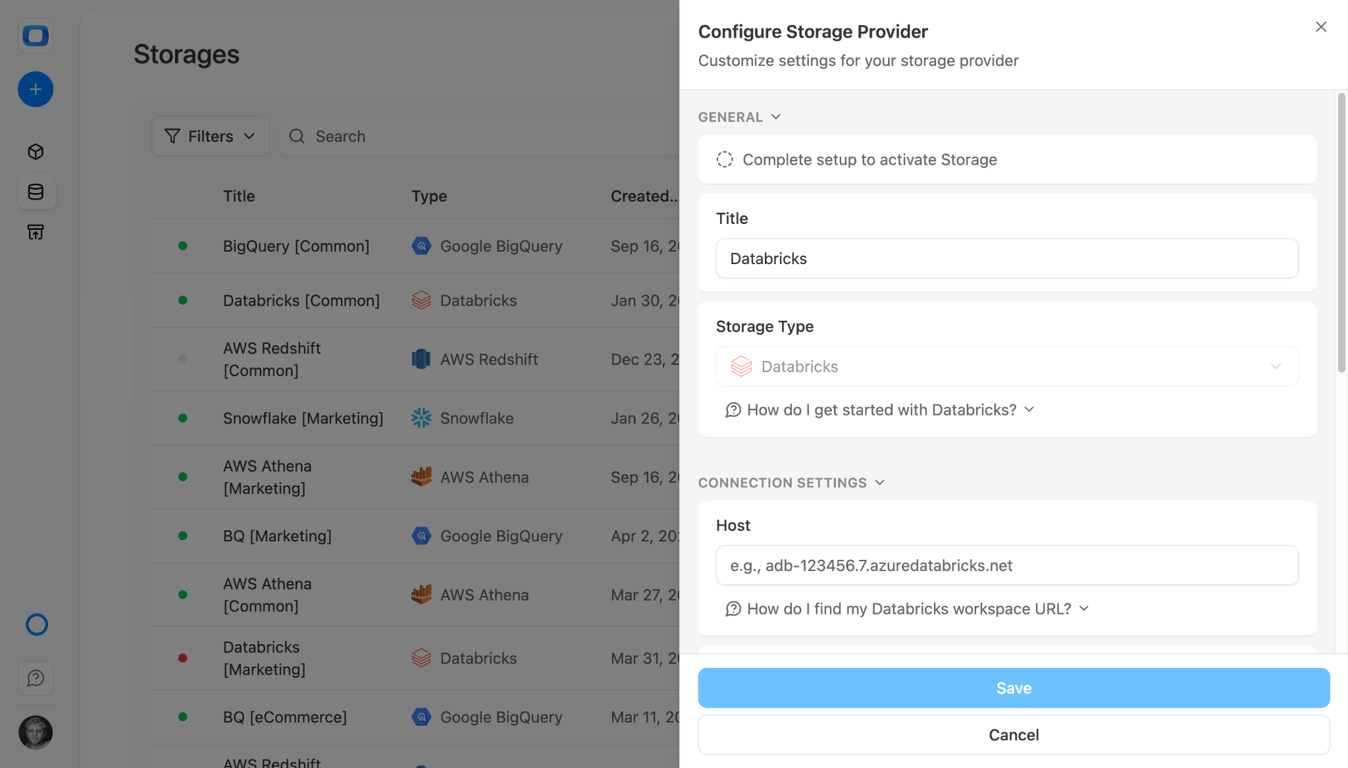Click the blue plus create button
The width and height of the screenshot is (1348, 768).
coord(35,90)
